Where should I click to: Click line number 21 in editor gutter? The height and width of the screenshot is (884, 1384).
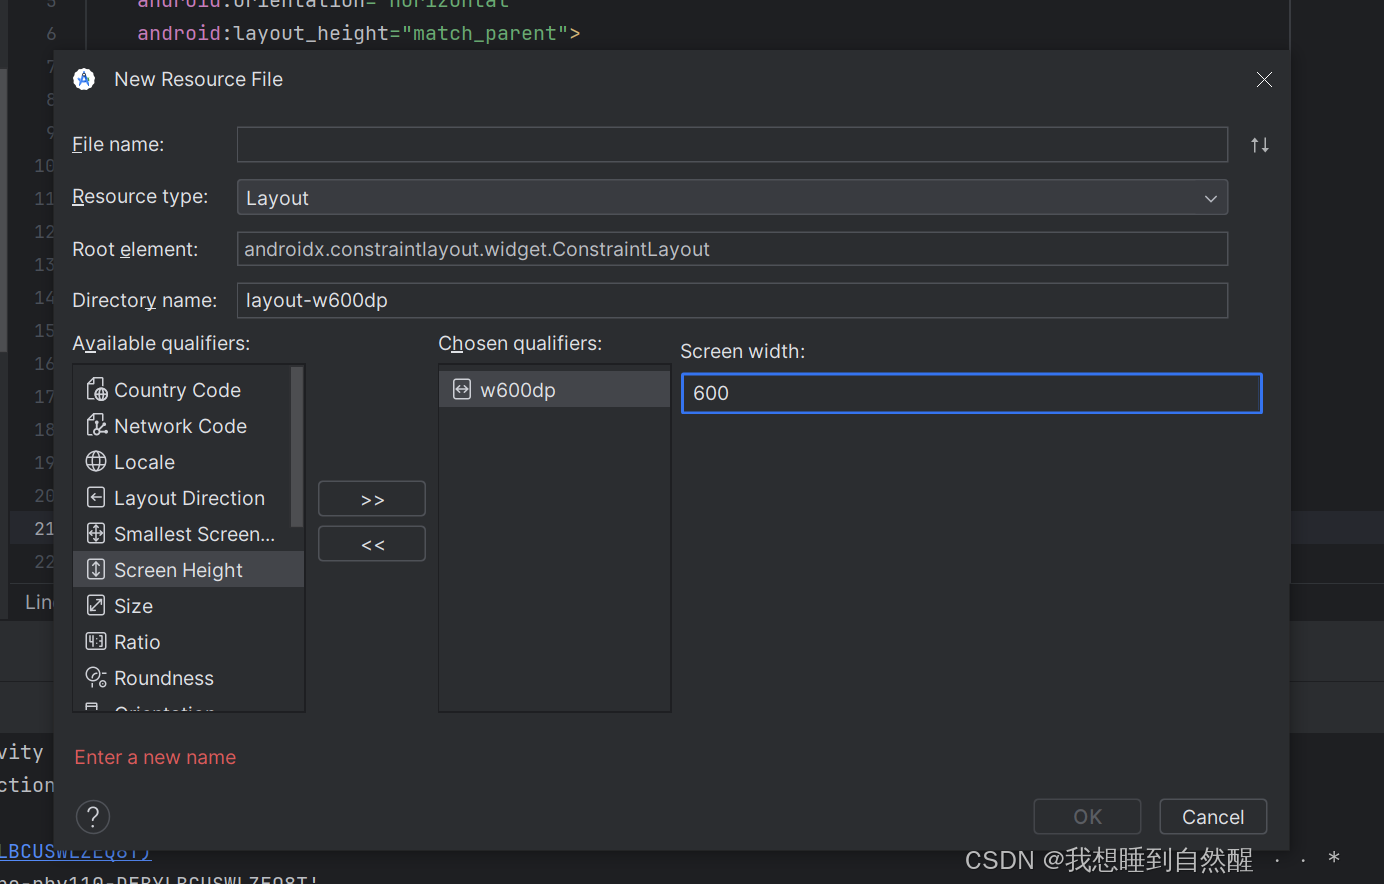tap(44, 528)
